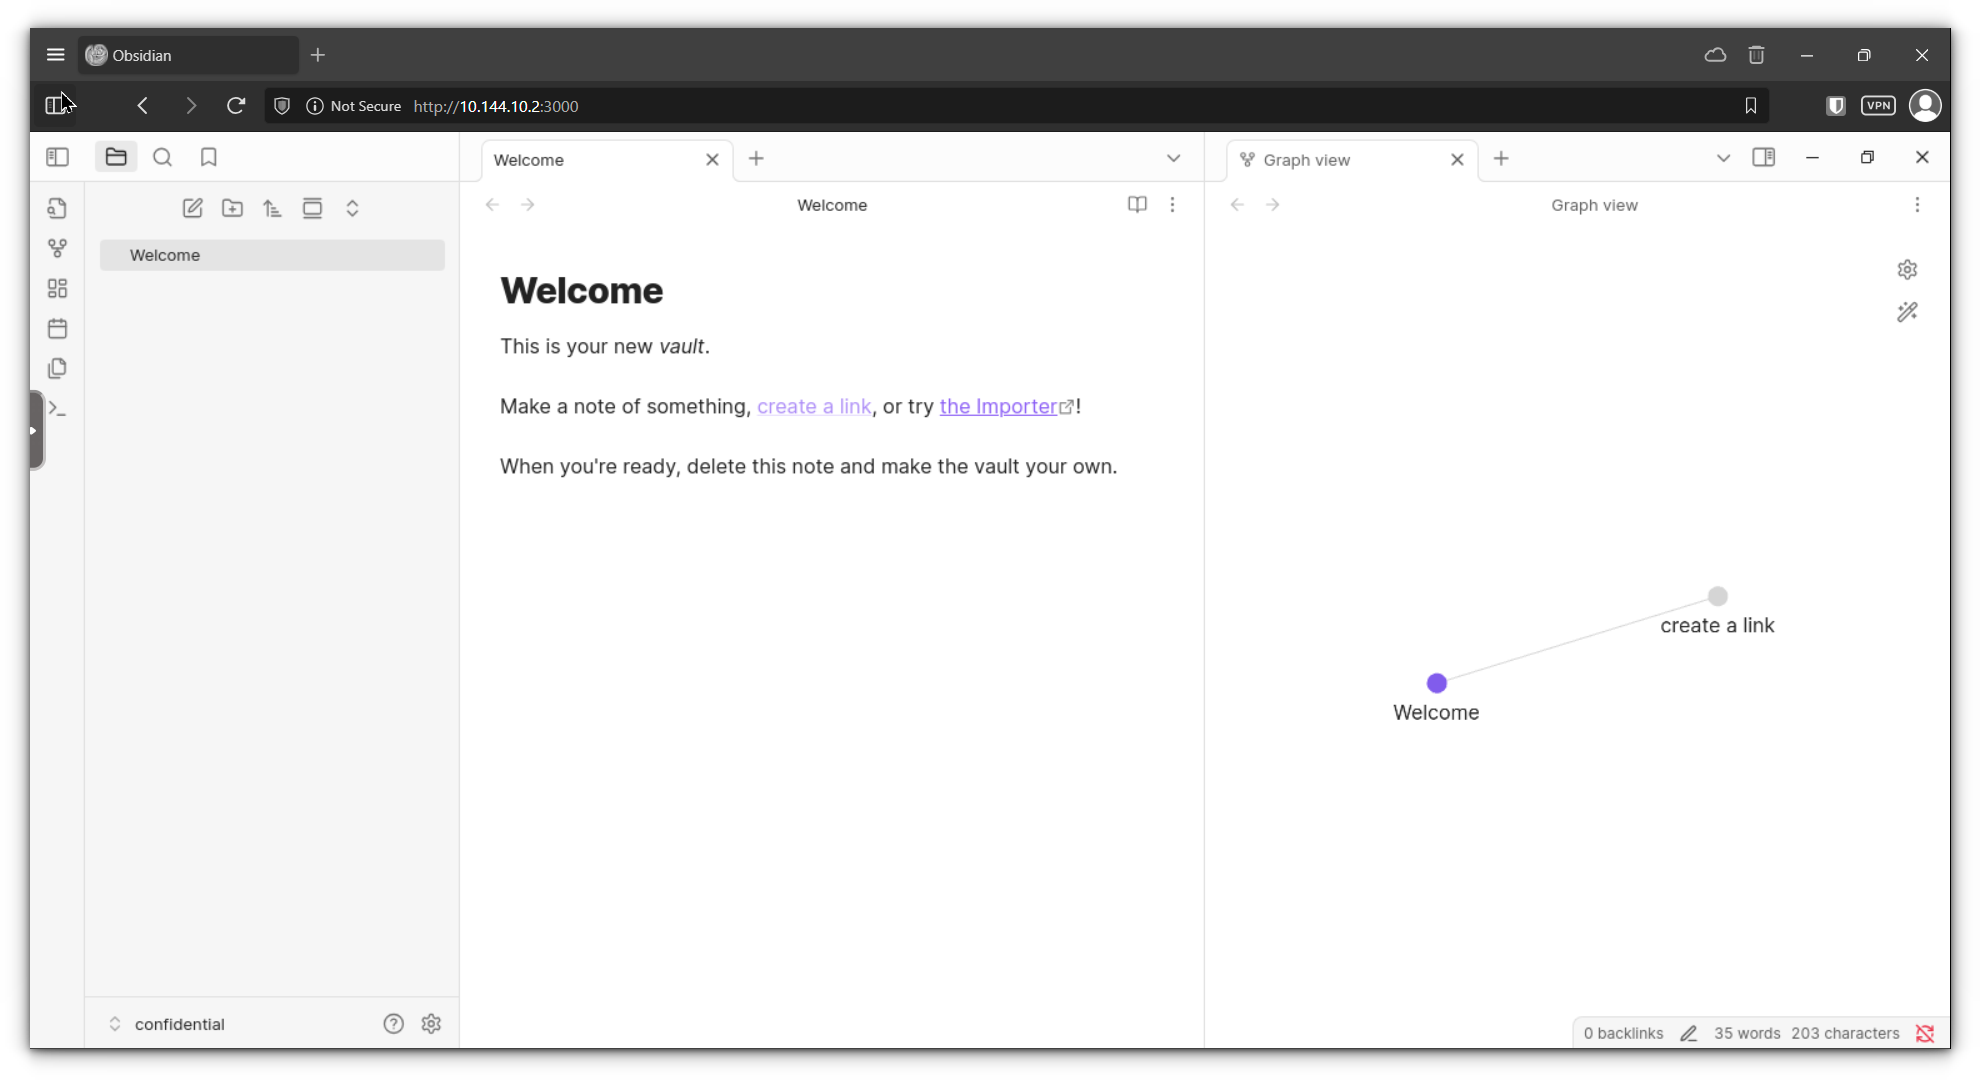The width and height of the screenshot is (1981, 1081).
Task: Add new tab next to Welcome
Action: point(756,158)
